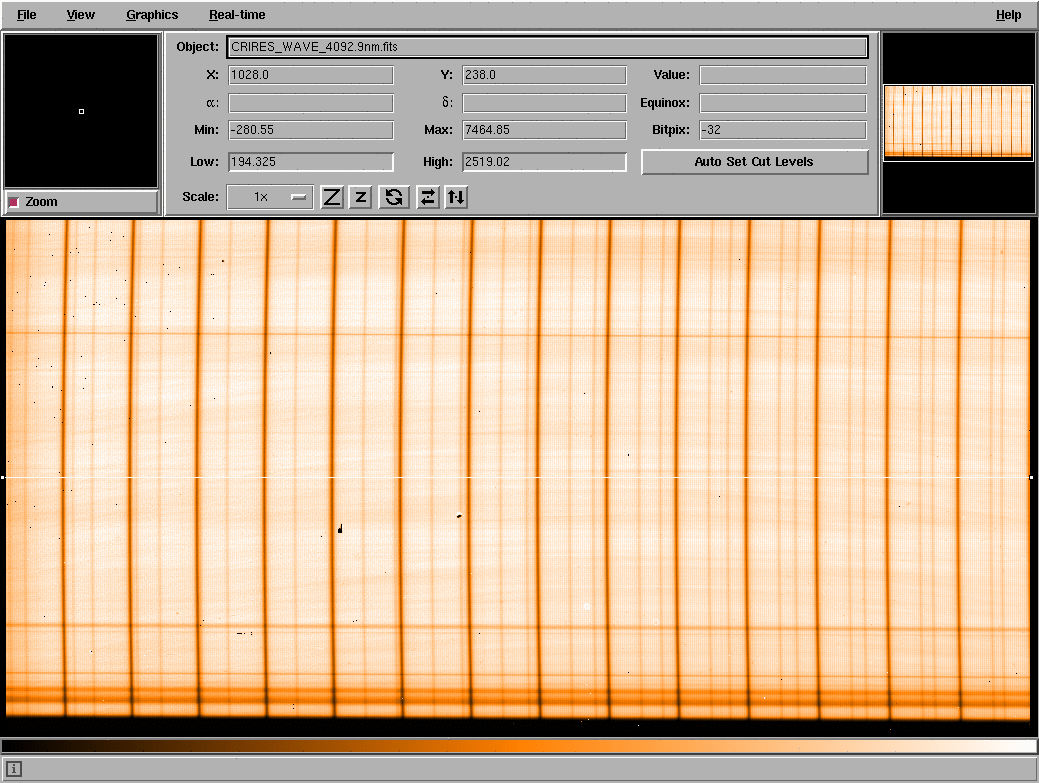Click the X coordinate field

point(311,75)
